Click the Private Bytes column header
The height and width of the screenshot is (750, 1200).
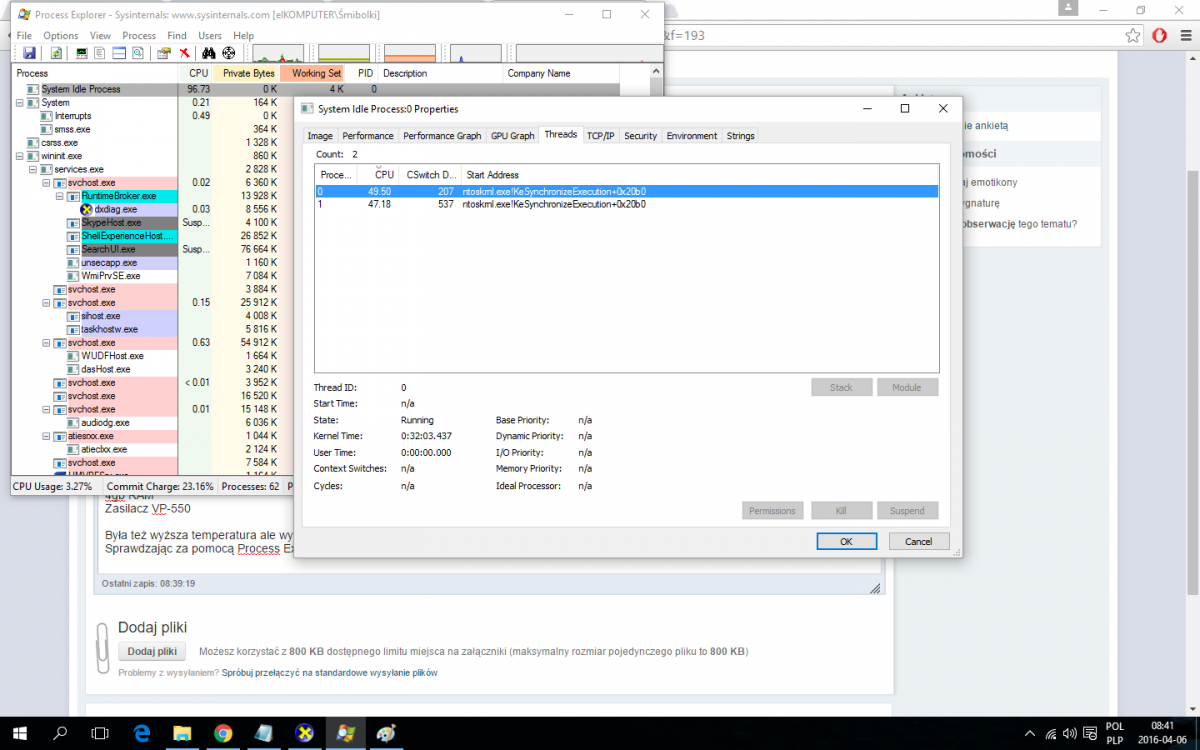[247, 73]
